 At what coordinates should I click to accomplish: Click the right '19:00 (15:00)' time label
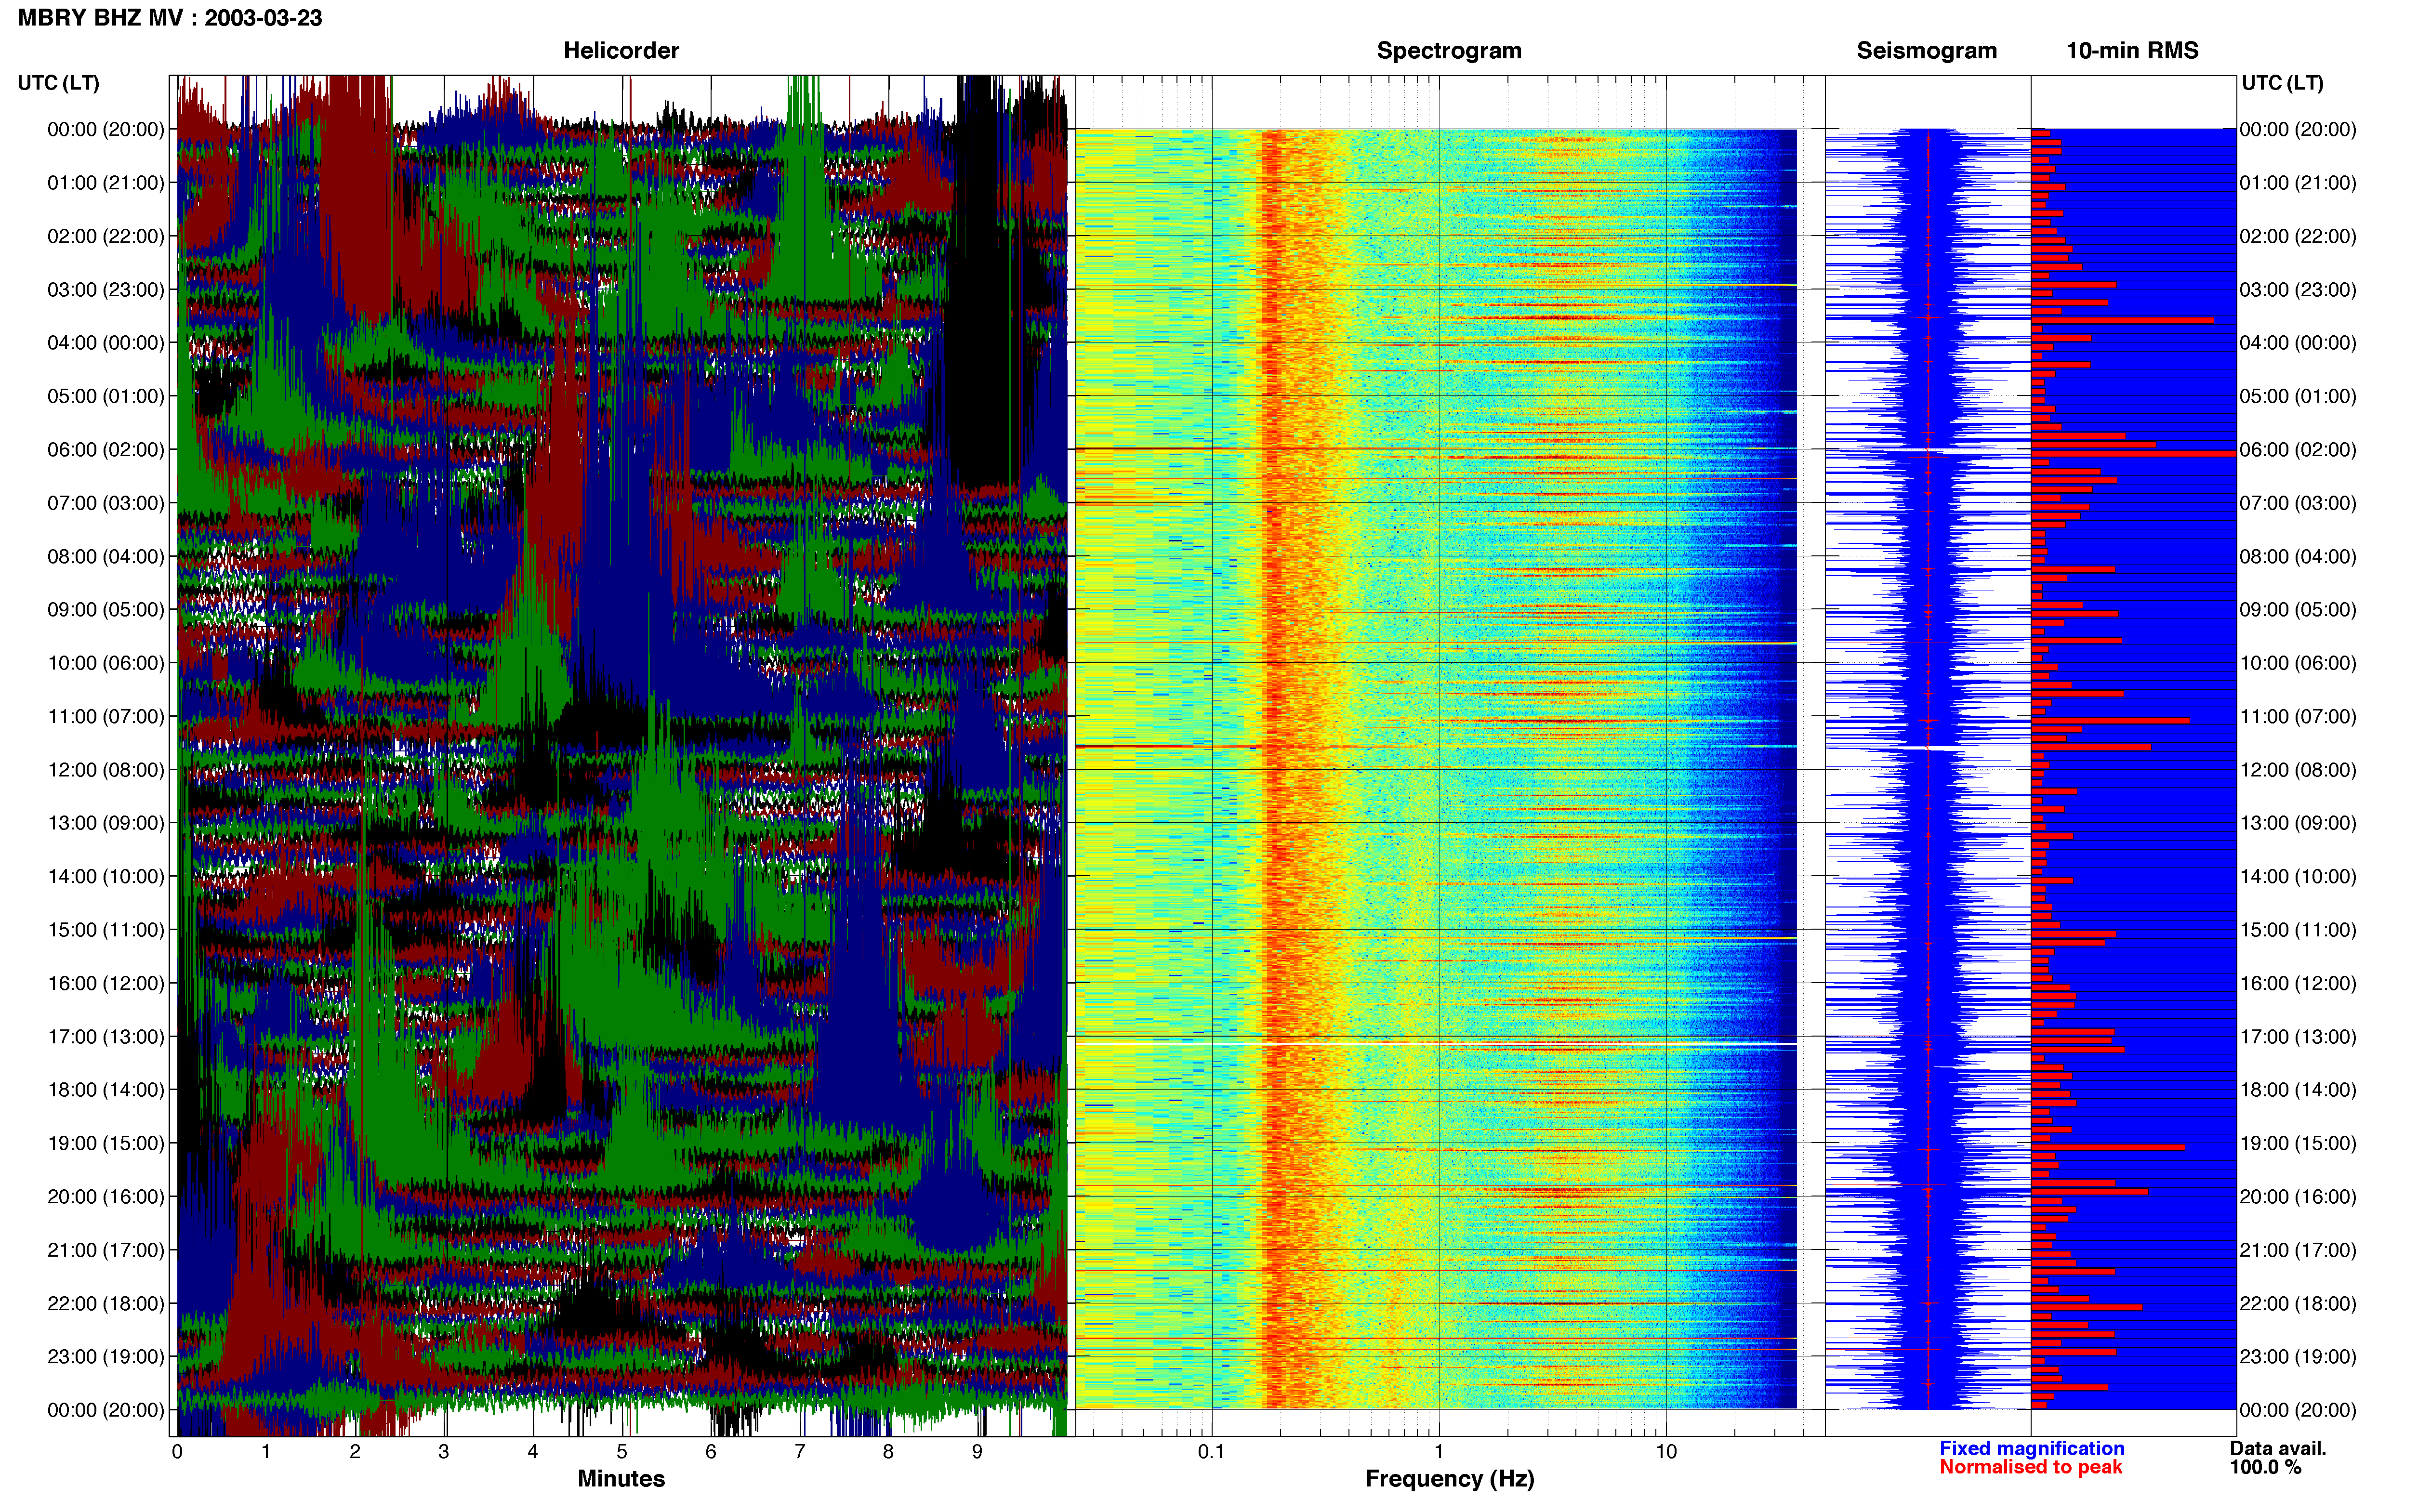point(2298,1143)
